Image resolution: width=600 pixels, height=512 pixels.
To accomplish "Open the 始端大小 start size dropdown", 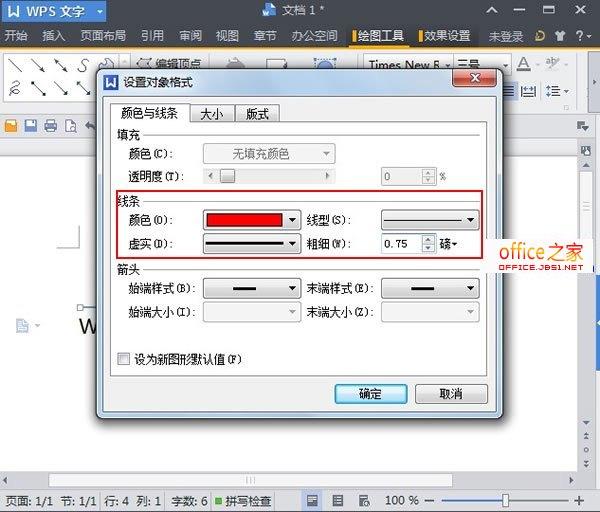I will [252, 312].
